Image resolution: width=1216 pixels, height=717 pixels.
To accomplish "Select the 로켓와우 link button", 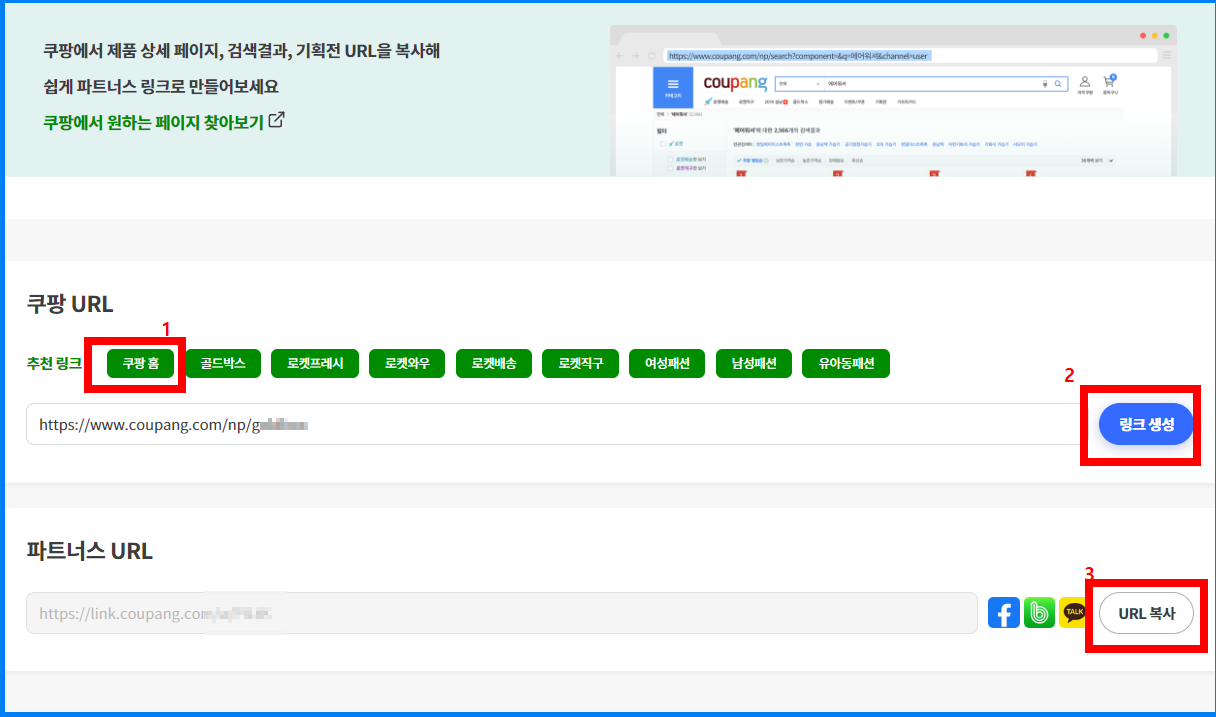I will point(407,364).
